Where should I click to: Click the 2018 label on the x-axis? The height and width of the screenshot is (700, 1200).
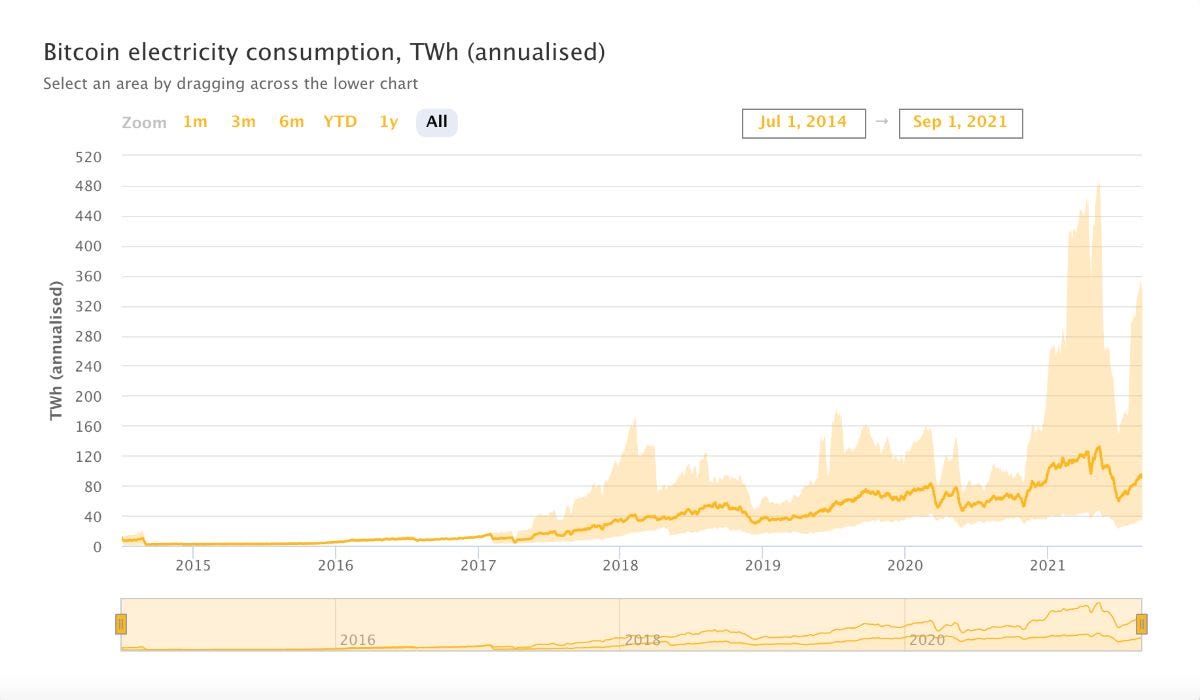coord(621,565)
